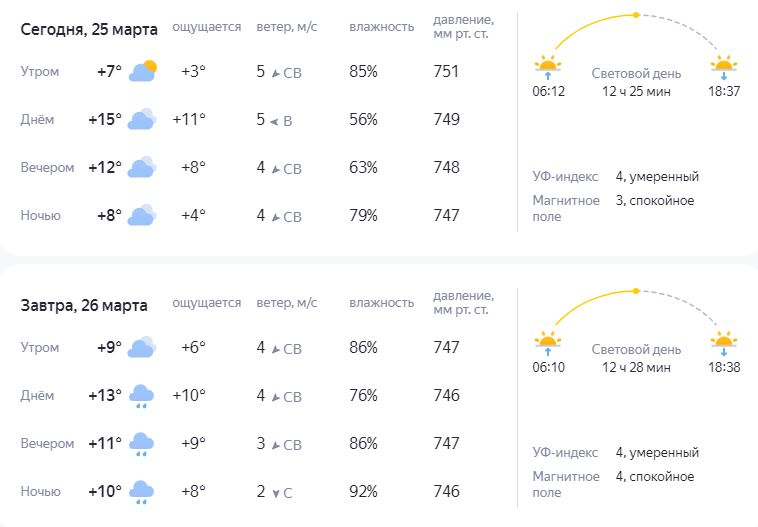758x527 pixels.
Task: Click the sun position dot on tomorrow's arc
Action: click(635, 291)
